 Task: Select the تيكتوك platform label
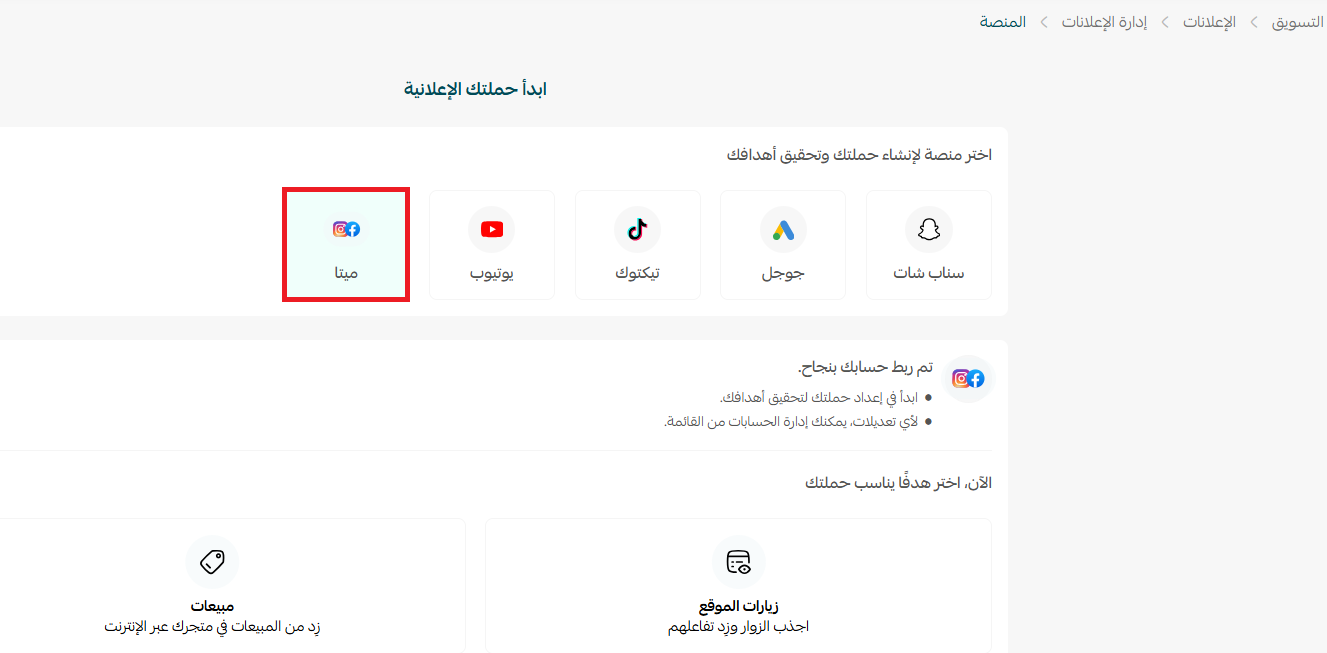pos(637,273)
